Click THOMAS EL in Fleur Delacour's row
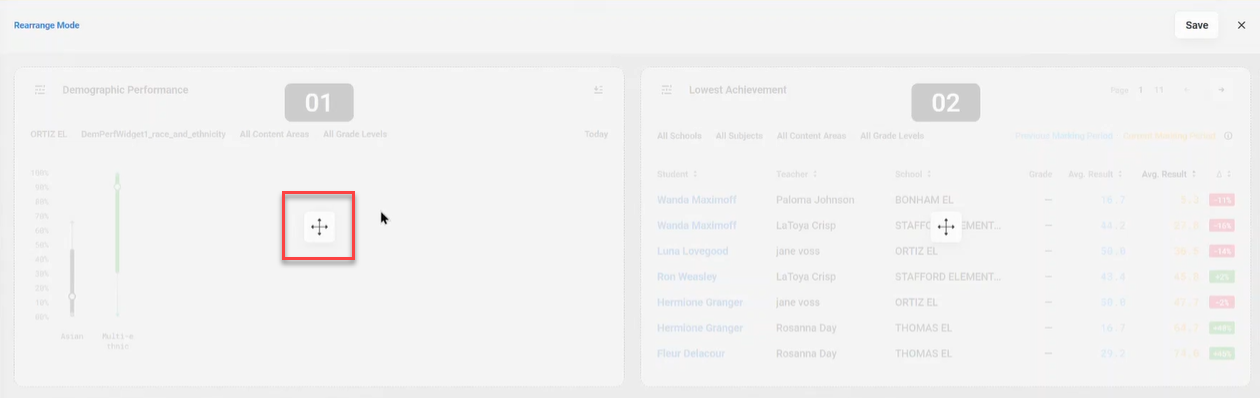This screenshot has height=398, width=1260. 922,353
